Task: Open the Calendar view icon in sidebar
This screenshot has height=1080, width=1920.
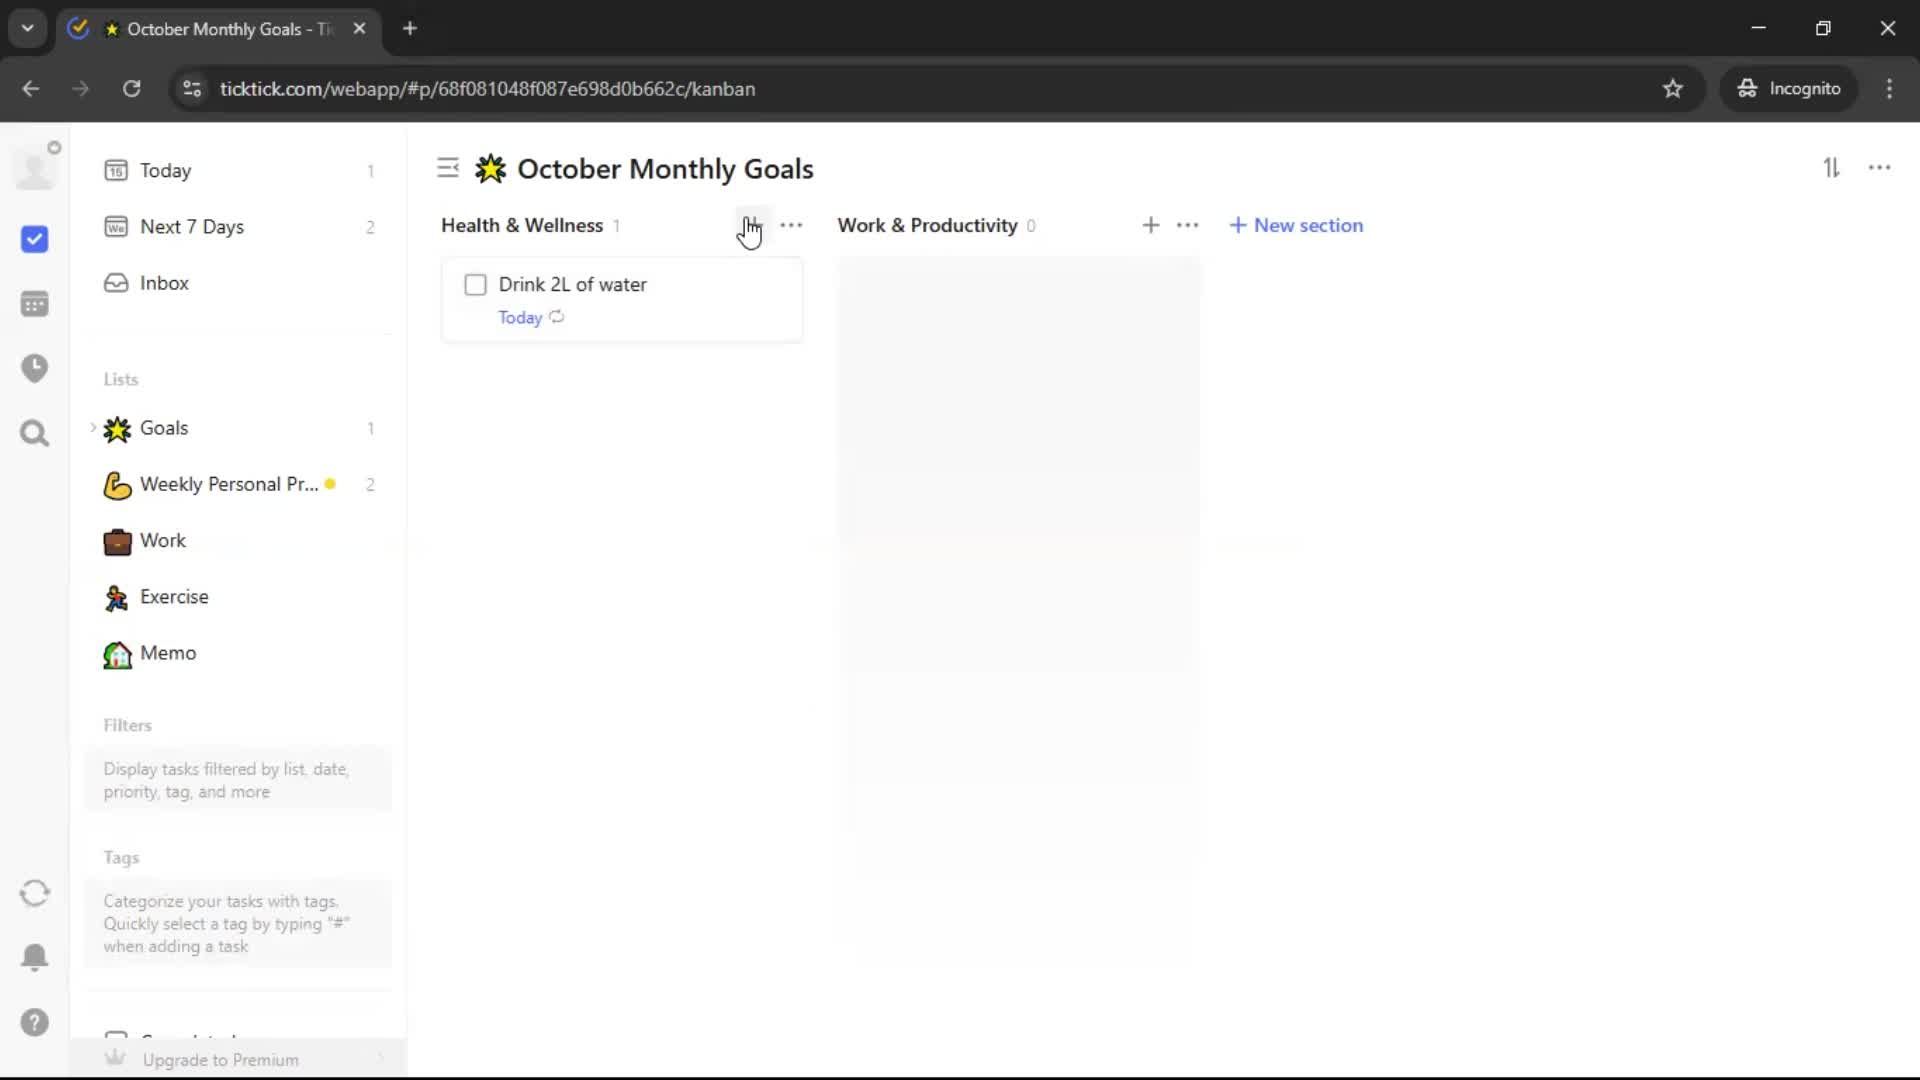Action: coord(35,304)
